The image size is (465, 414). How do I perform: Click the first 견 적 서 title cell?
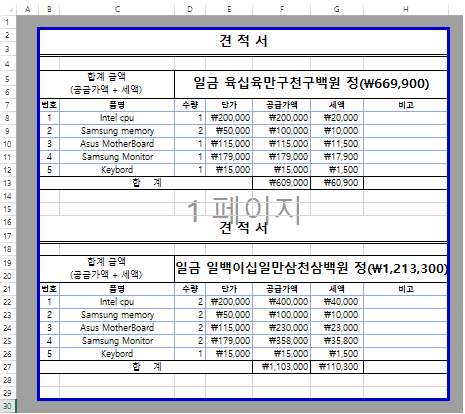coord(243,42)
